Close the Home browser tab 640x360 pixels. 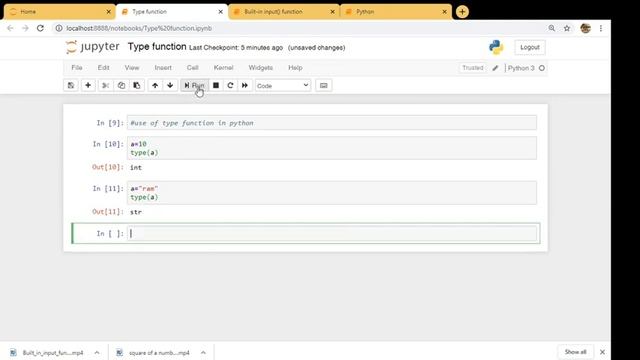tap(109, 12)
